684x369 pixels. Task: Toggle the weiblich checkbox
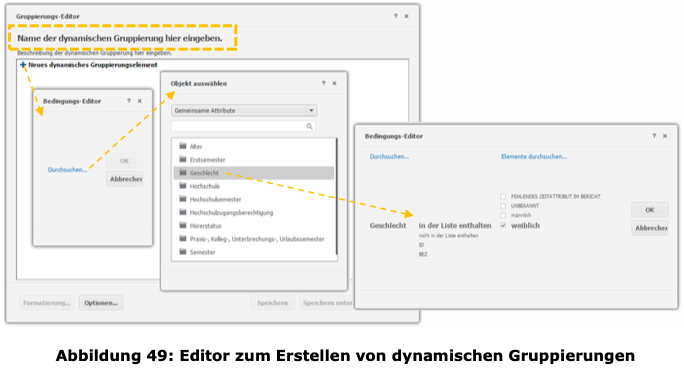[x=503, y=226]
